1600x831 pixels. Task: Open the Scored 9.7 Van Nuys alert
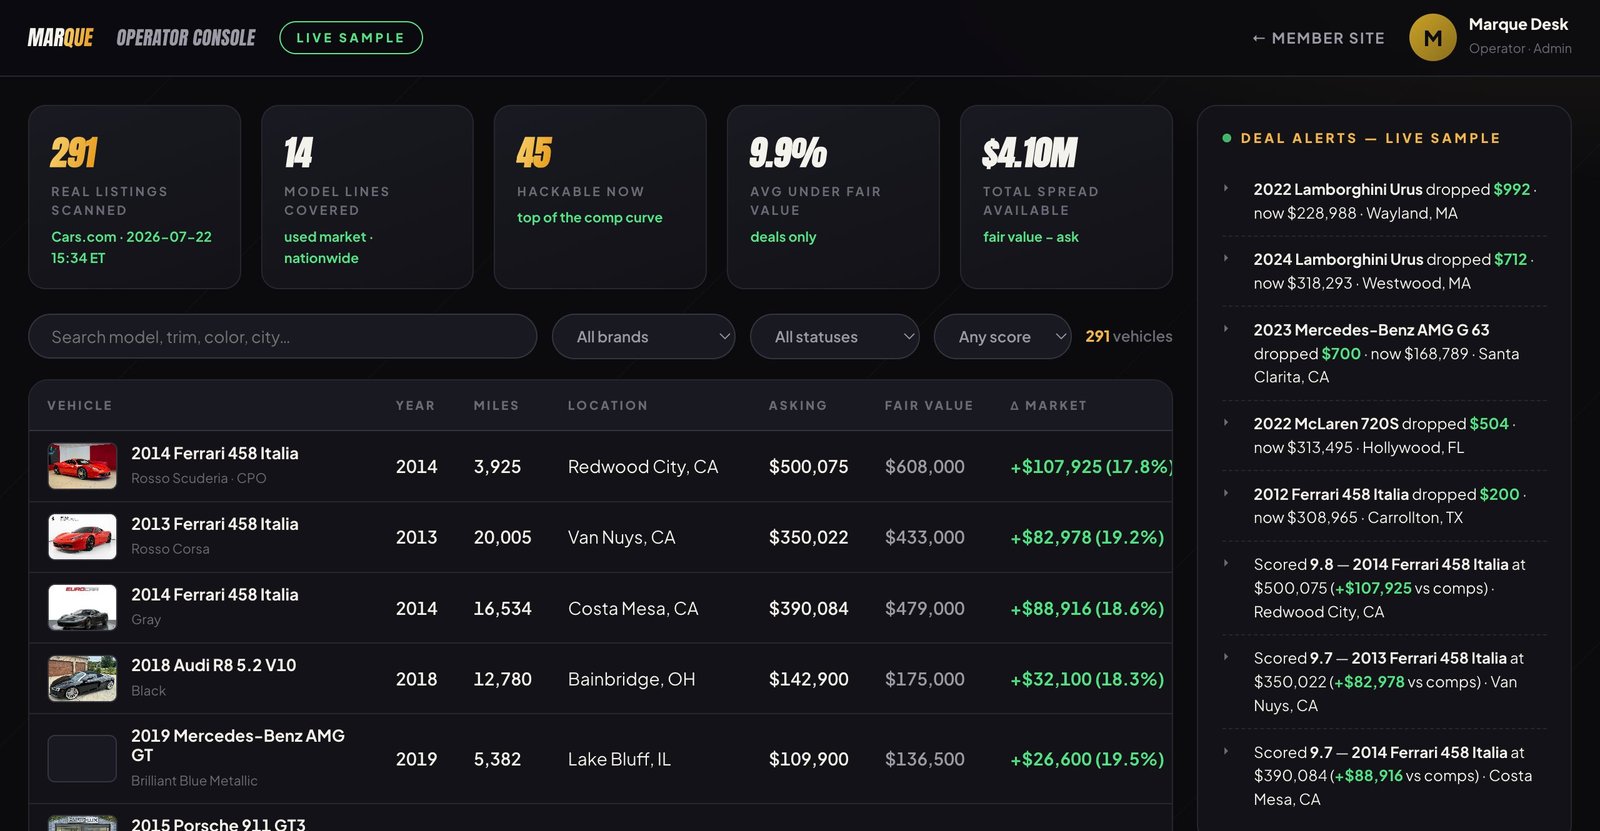[1385, 682]
